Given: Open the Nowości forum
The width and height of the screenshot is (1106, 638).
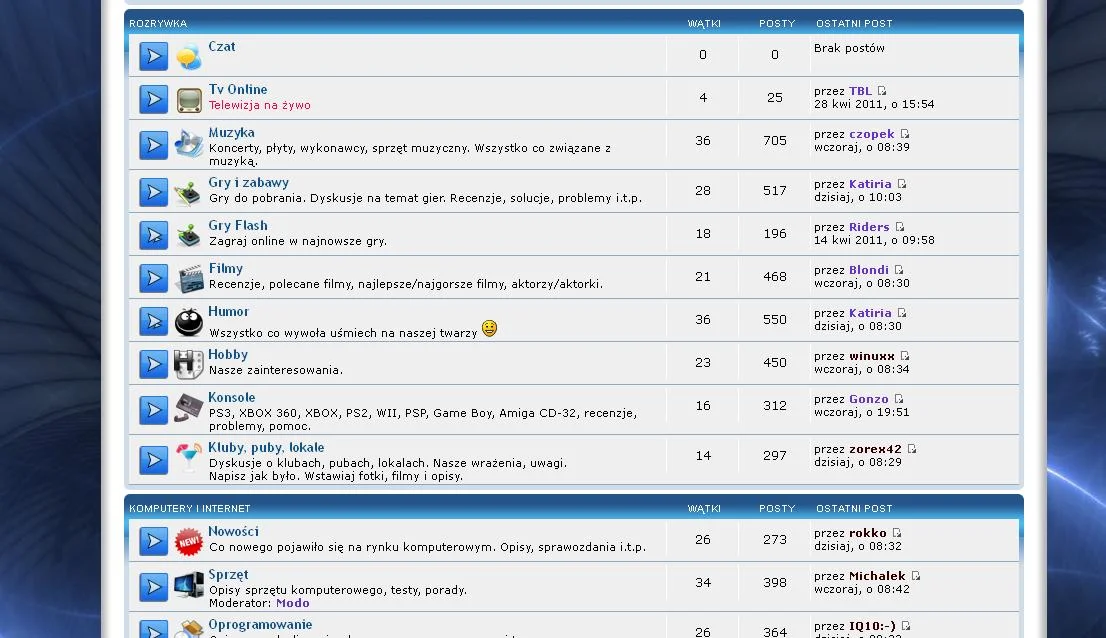Looking at the screenshot, I should [233, 532].
